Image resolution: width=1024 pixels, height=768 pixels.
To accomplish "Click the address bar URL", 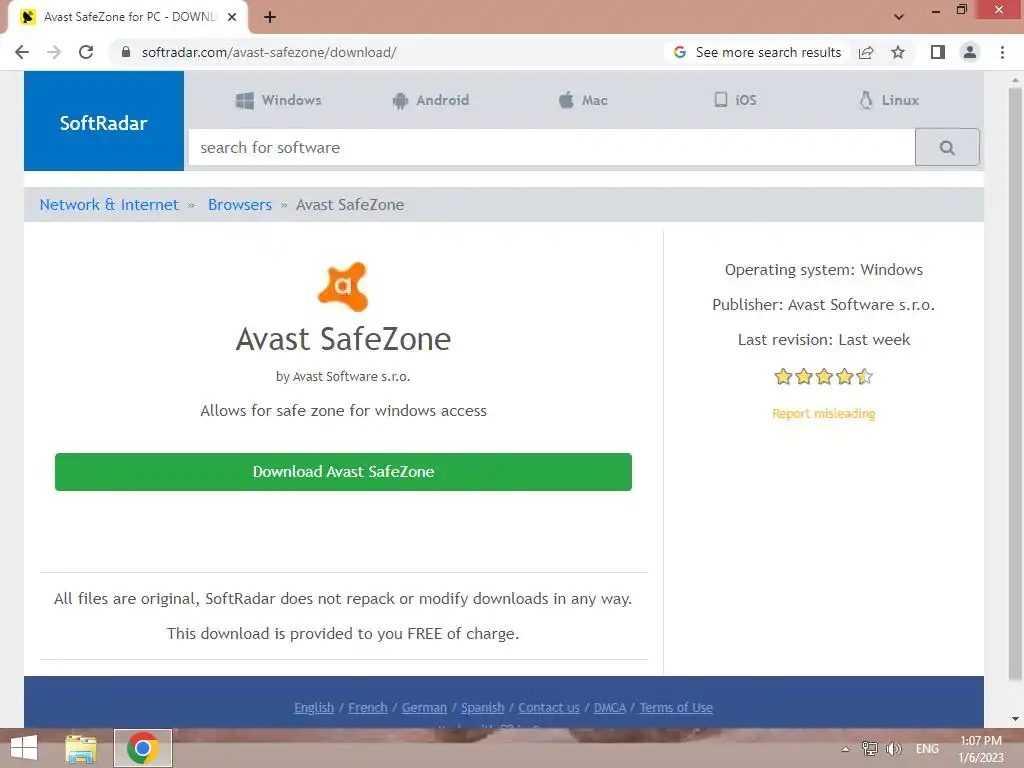I will (269, 52).
